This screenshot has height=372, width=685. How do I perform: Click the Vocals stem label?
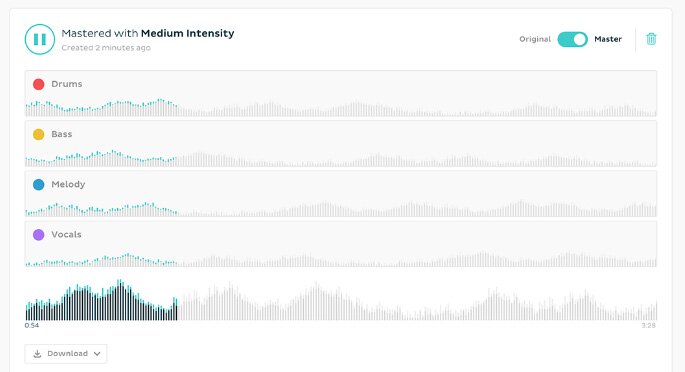pos(66,234)
